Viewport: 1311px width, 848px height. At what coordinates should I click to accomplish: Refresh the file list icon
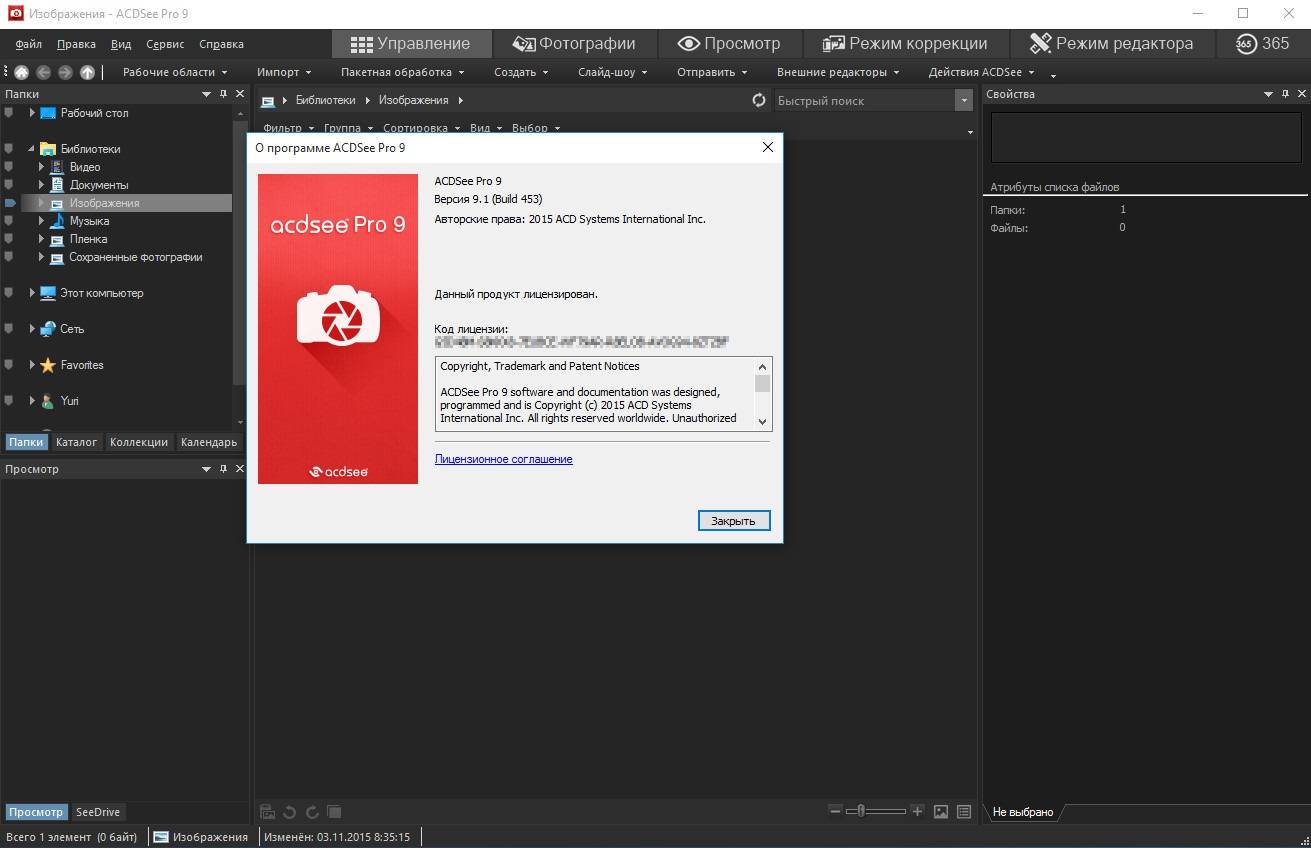pos(759,100)
